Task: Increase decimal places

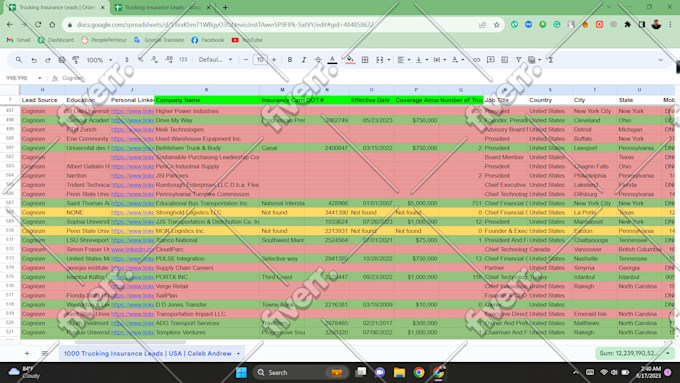Action: pos(169,60)
